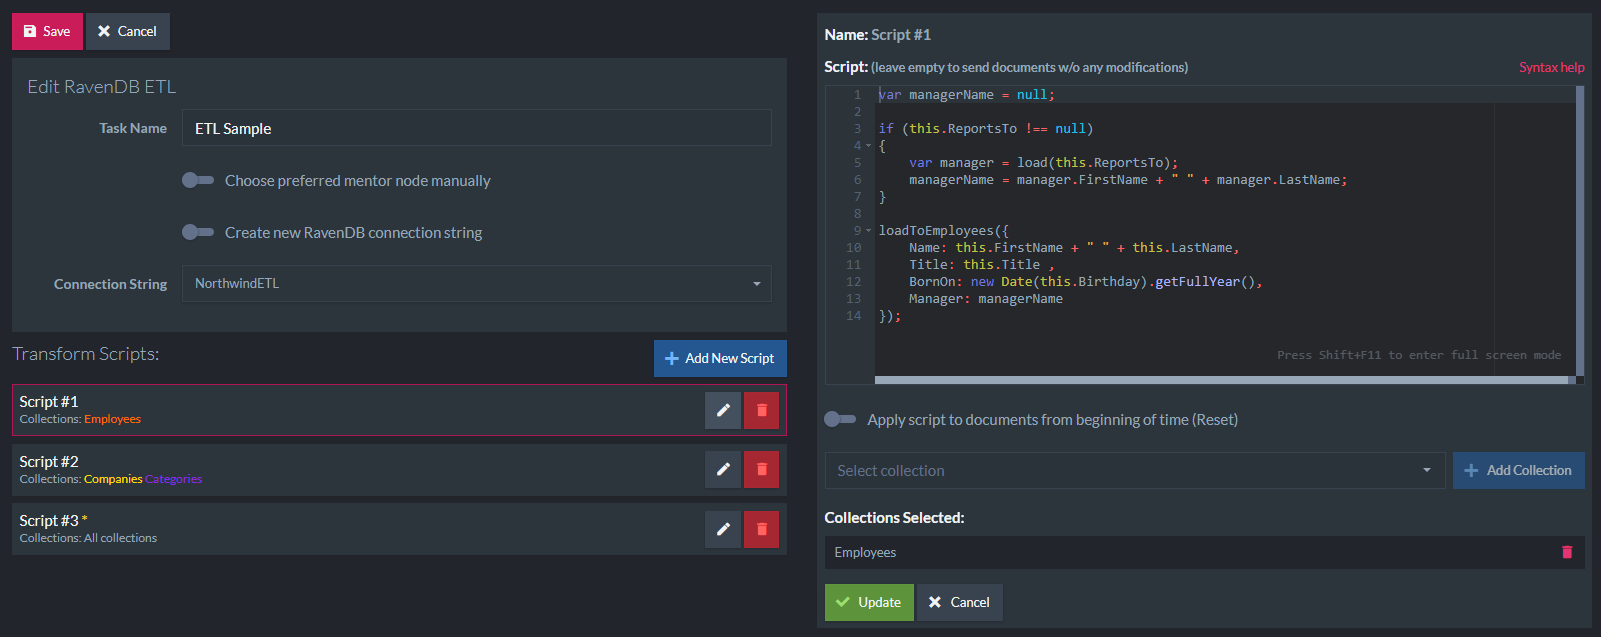Click 'All collections' text under Script #3
The height and width of the screenshot is (637, 1601).
click(120, 538)
